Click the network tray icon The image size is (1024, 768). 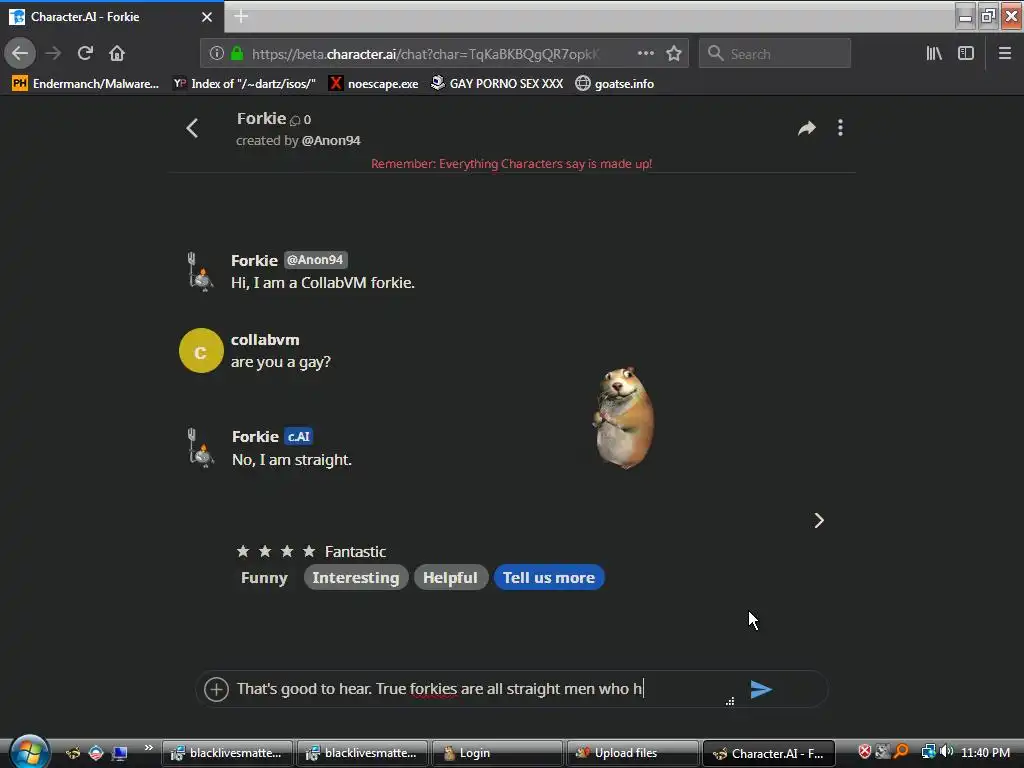pyautogui.click(x=928, y=752)
